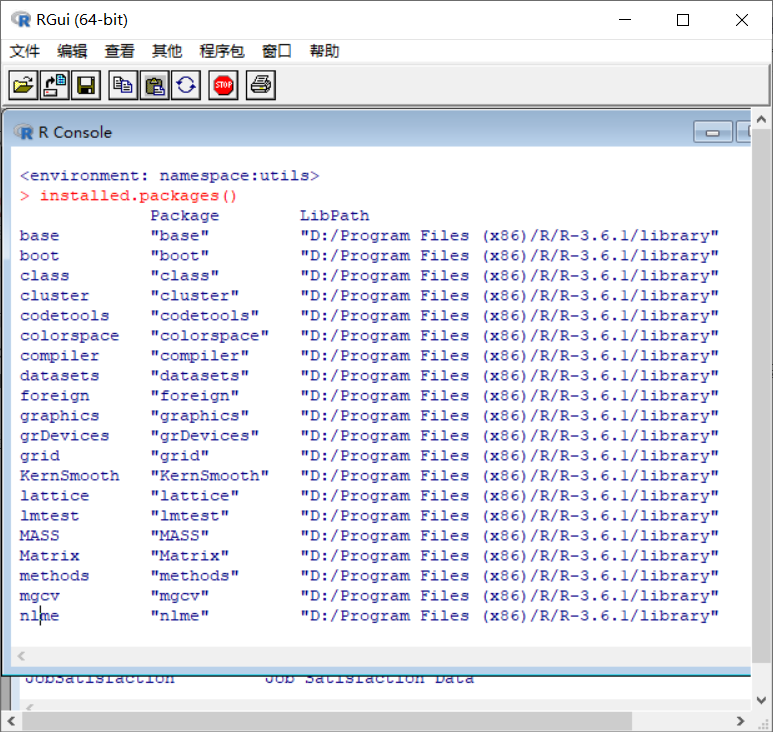Screen dimensions: 773x732
Task: Click the "colorspace" quoted package value
Action: click(x=210, y=336)
